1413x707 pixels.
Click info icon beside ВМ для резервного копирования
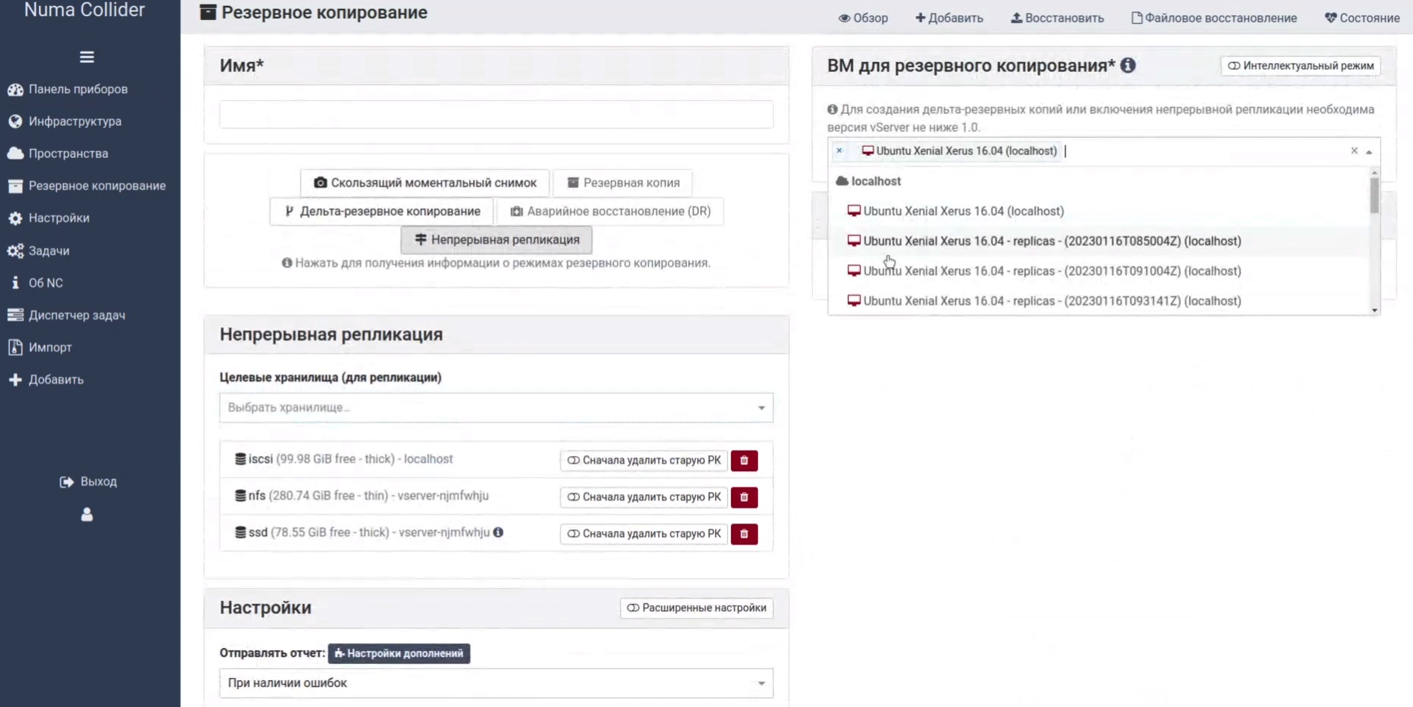pos(1128,66)
